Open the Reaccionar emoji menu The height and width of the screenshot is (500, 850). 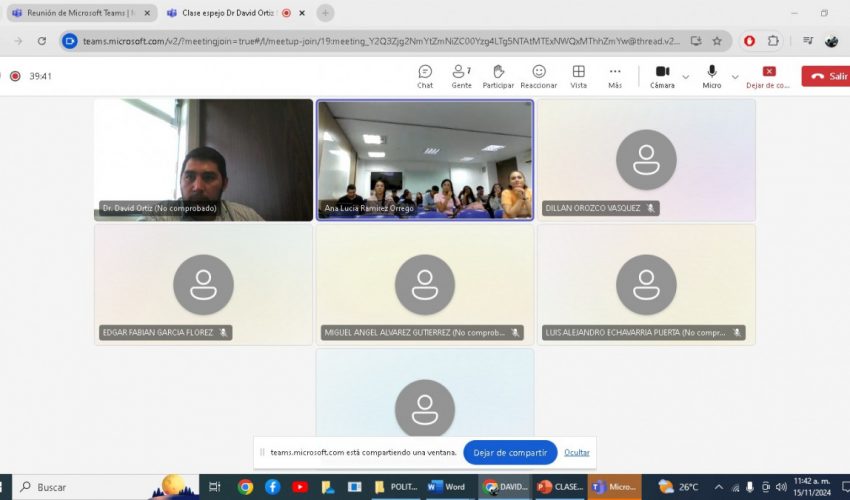[538, 76]
